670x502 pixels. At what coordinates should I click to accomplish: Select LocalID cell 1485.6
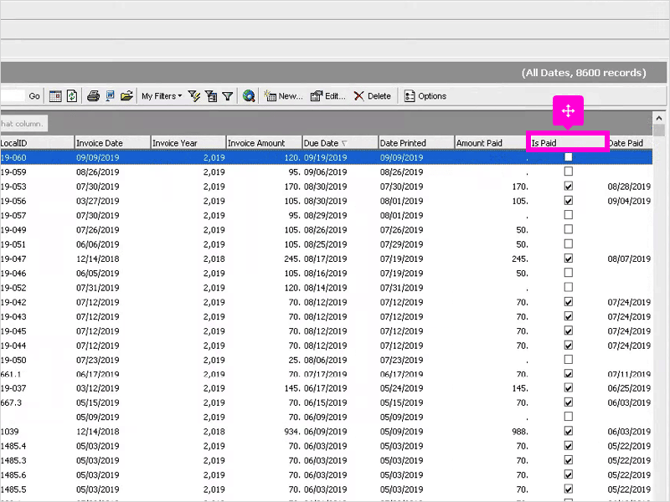pos(13,475)
